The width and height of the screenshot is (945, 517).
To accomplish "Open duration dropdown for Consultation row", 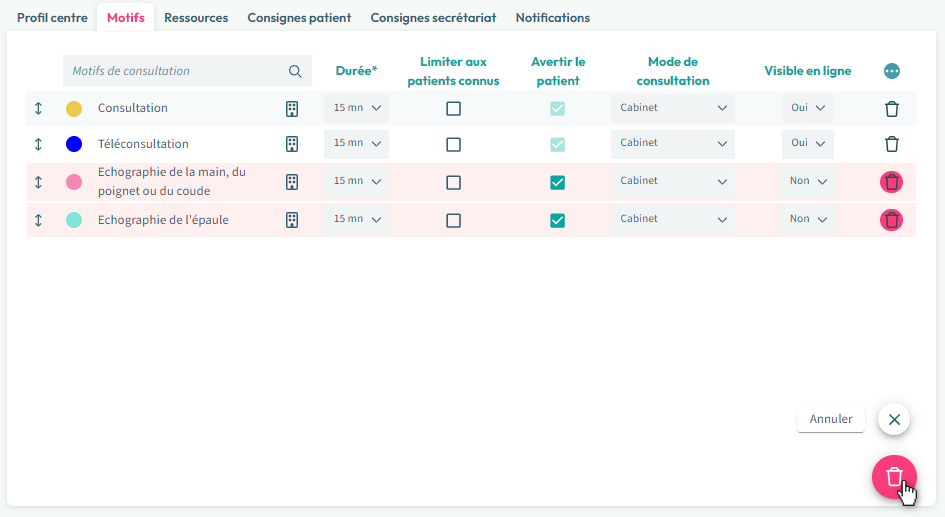I will pos(357,108).
